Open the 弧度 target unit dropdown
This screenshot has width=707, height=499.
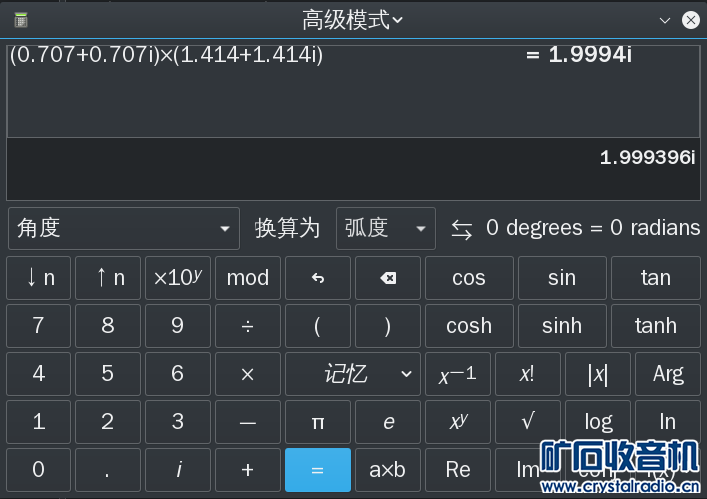click(x=386, y=229)
